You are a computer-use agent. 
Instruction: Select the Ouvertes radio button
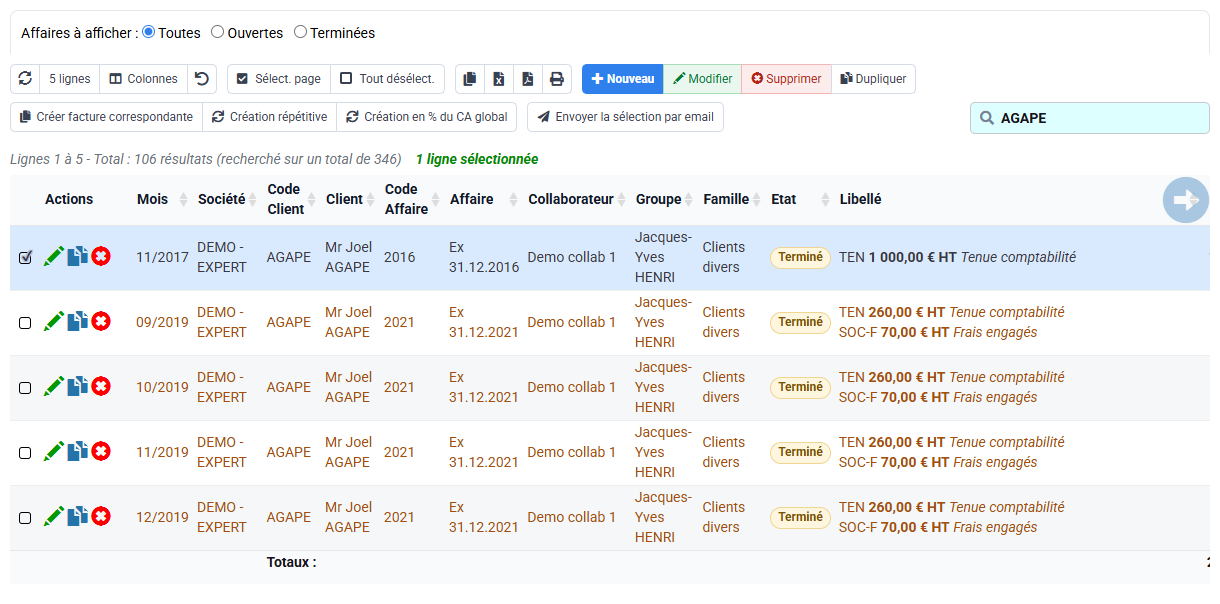coord(217,32)
